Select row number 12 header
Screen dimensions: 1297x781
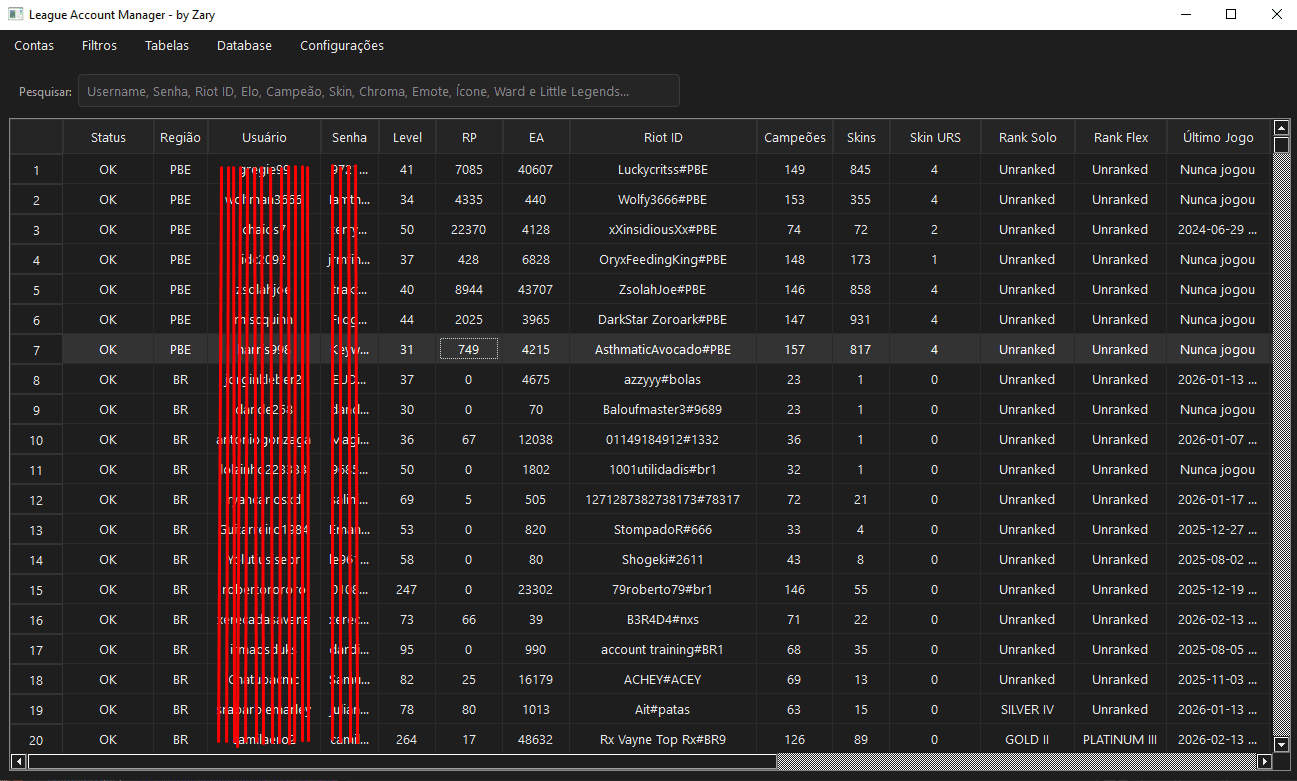pyautogui.click(x=36, y=500)
